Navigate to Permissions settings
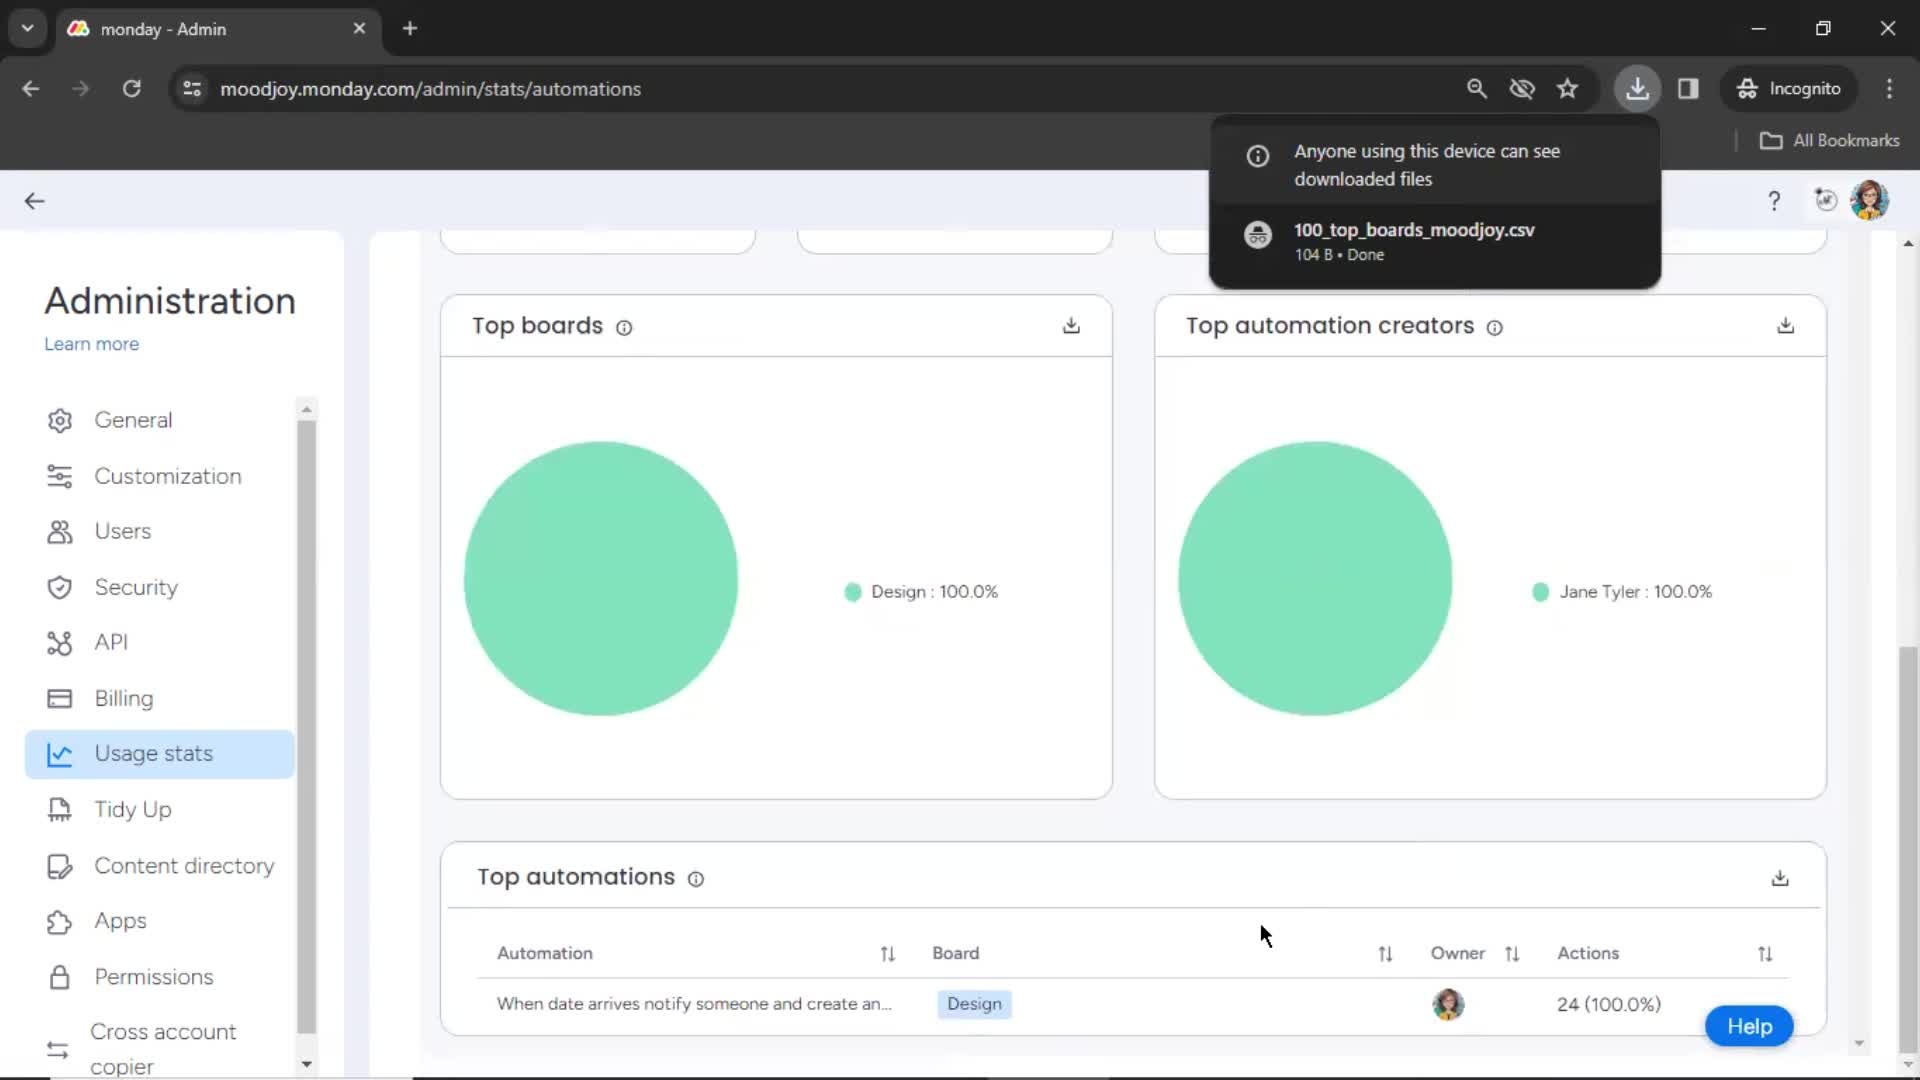Screen dimensions: 1920x1080 [x=154, y=976]
